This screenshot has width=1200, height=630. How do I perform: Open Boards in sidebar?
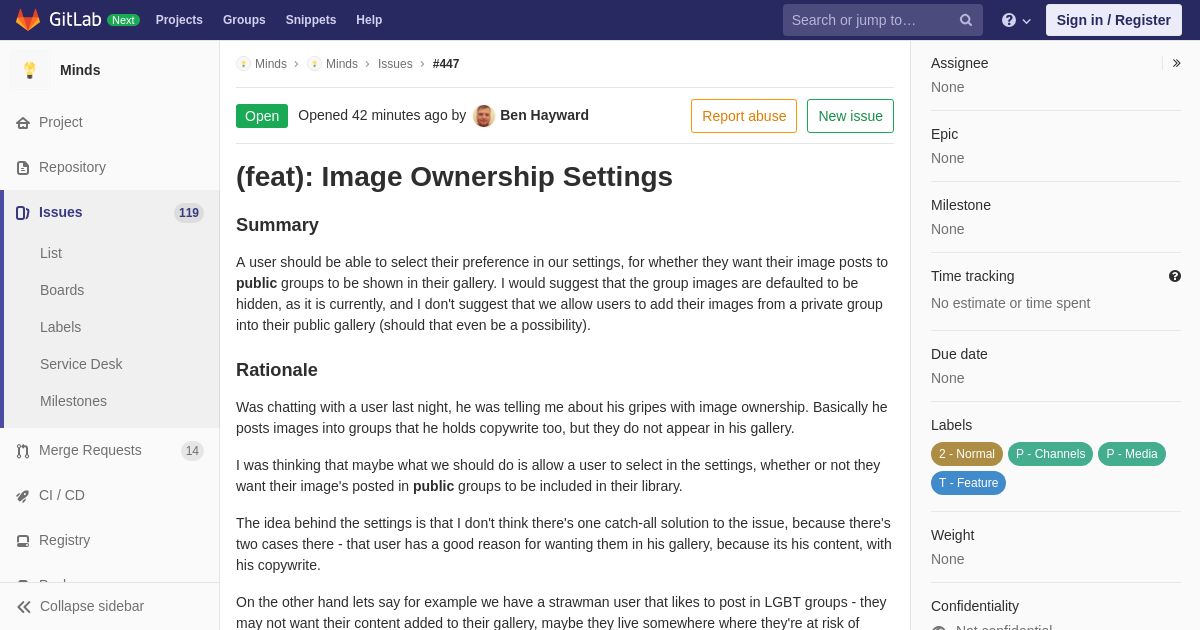pos(62,290)
